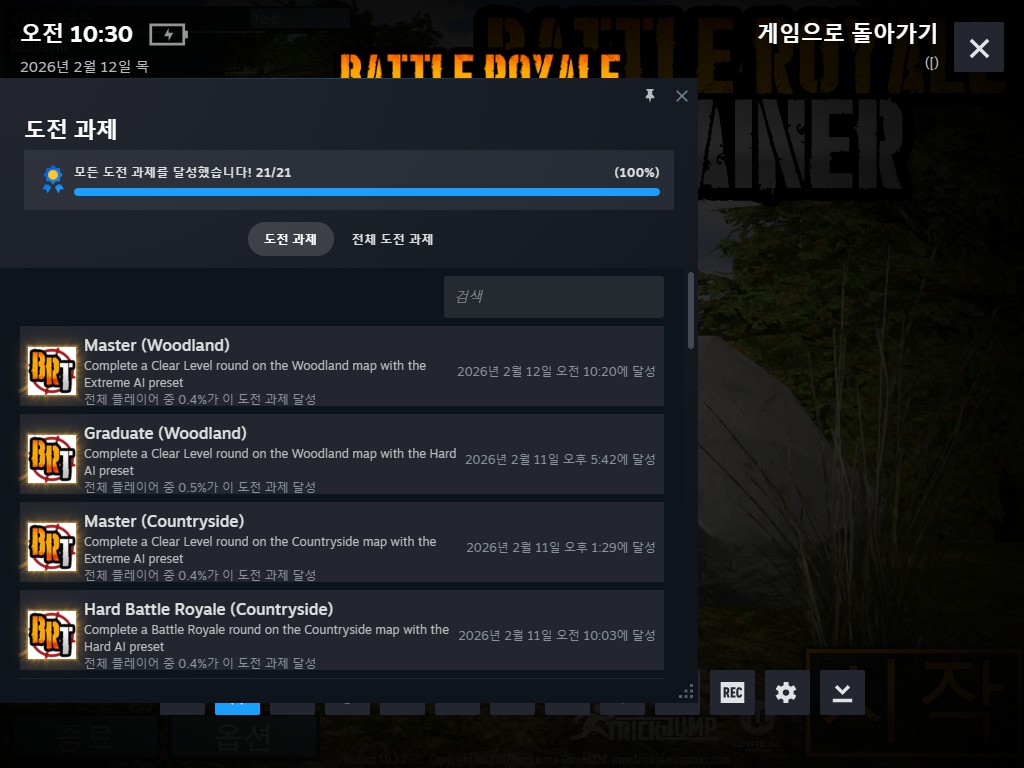Image resolution: width=1024 pixels, height=768 pixels.
Task: Click the overlay resize grip icon
Action: point(686,692)
